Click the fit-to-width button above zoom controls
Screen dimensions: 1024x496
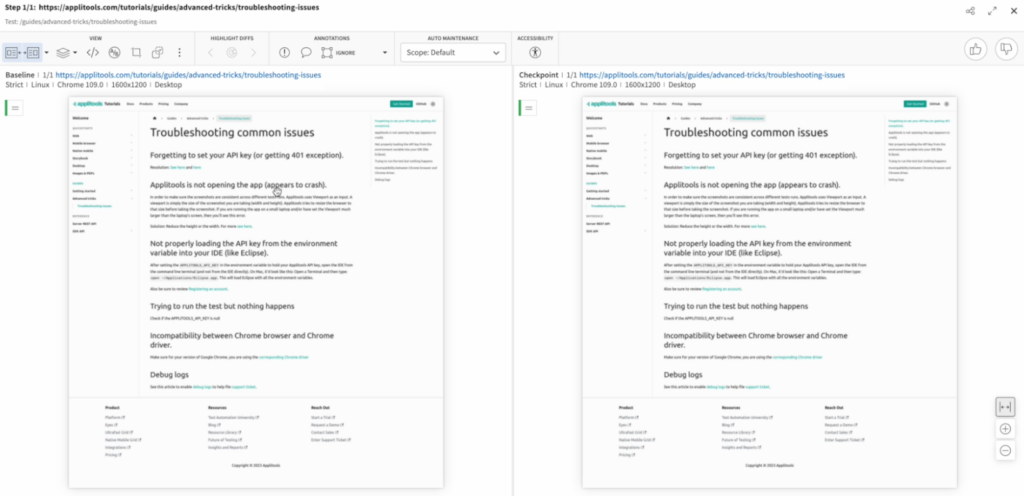pos(1005,406)
